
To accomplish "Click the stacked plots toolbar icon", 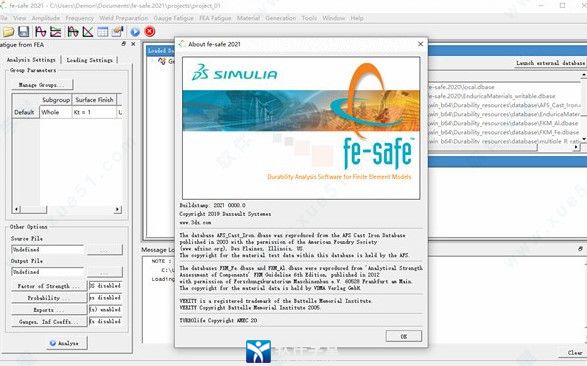I will (x=56, y=32).
